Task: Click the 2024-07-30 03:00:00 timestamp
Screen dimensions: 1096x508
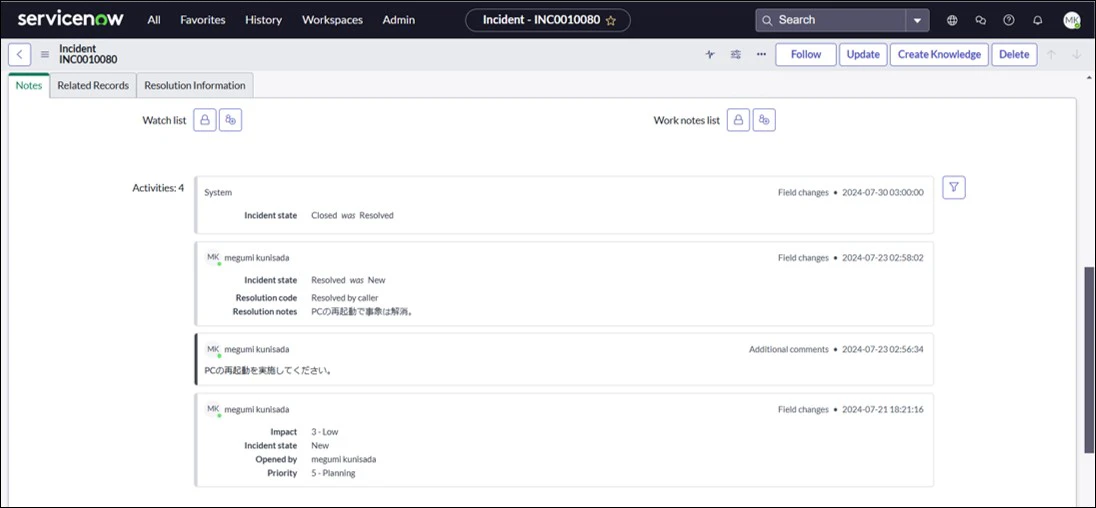Action: [x=883, y=192]
